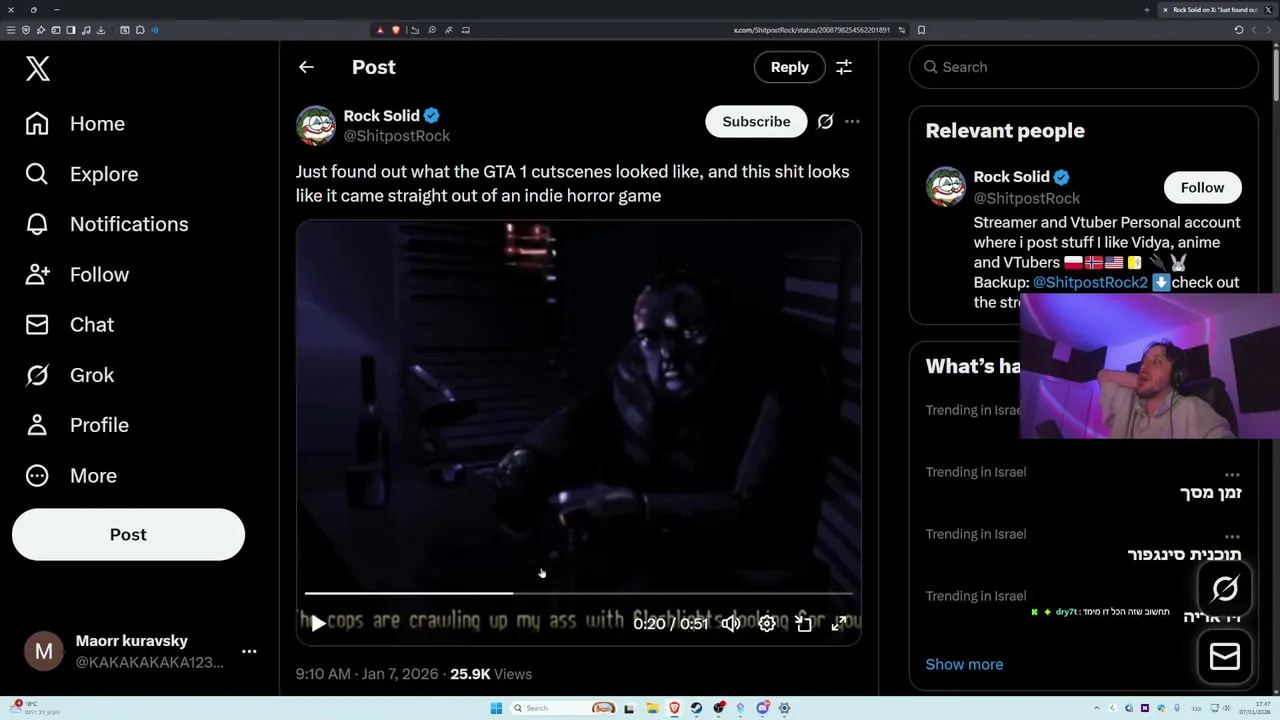Click Brave Rewards triangle icon
This screenshot has width=1280, height=720.
click(380, 30)
